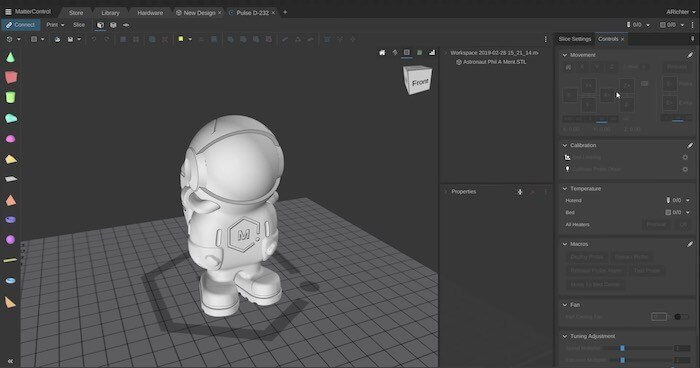The height and width of the screenshot is (368, 700).
Task: Edit the Movement section with pencil icon
Action: [x=690, y=55]
